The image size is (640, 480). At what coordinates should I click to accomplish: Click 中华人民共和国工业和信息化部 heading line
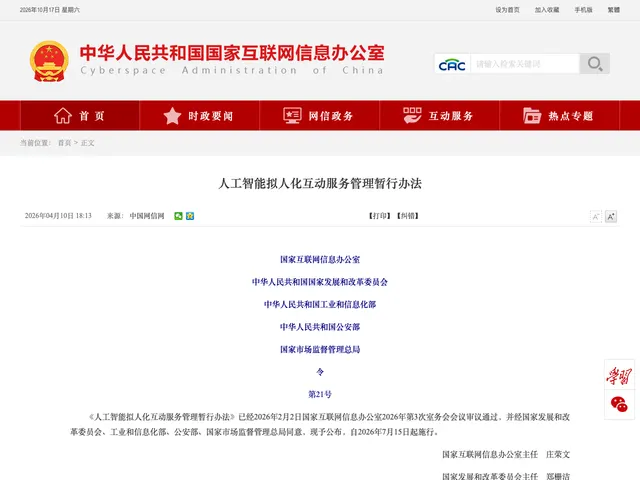320,304
